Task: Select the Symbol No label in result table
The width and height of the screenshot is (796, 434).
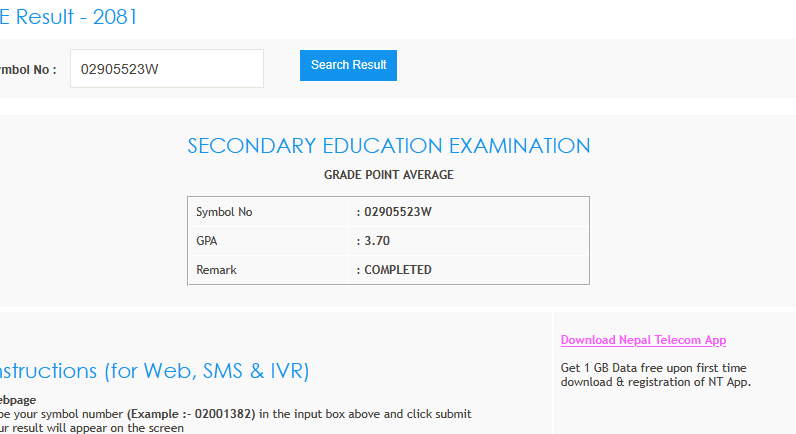Action: point(224,212)
